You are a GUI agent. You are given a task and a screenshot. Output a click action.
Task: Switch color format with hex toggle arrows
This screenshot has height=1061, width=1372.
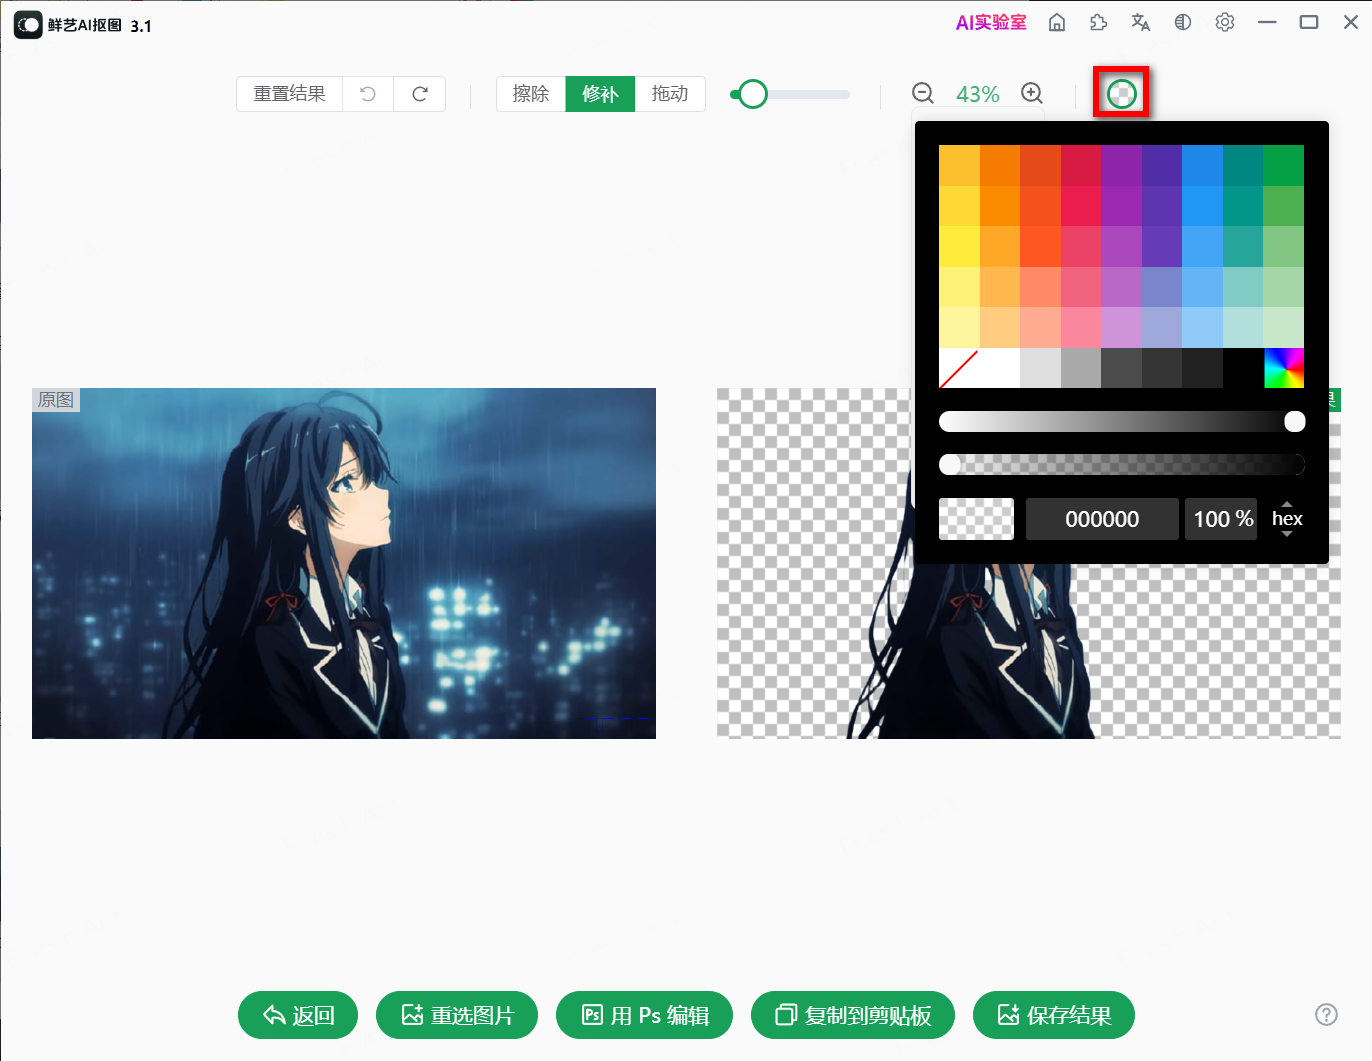(x=1287, y=519)
